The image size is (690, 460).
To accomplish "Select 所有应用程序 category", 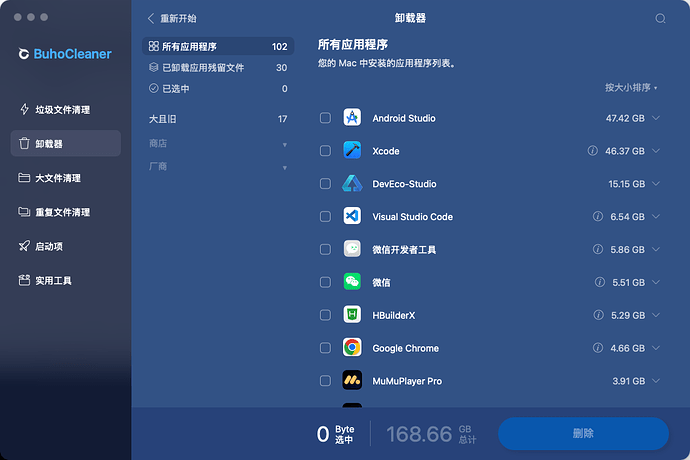I will [218, 46].
